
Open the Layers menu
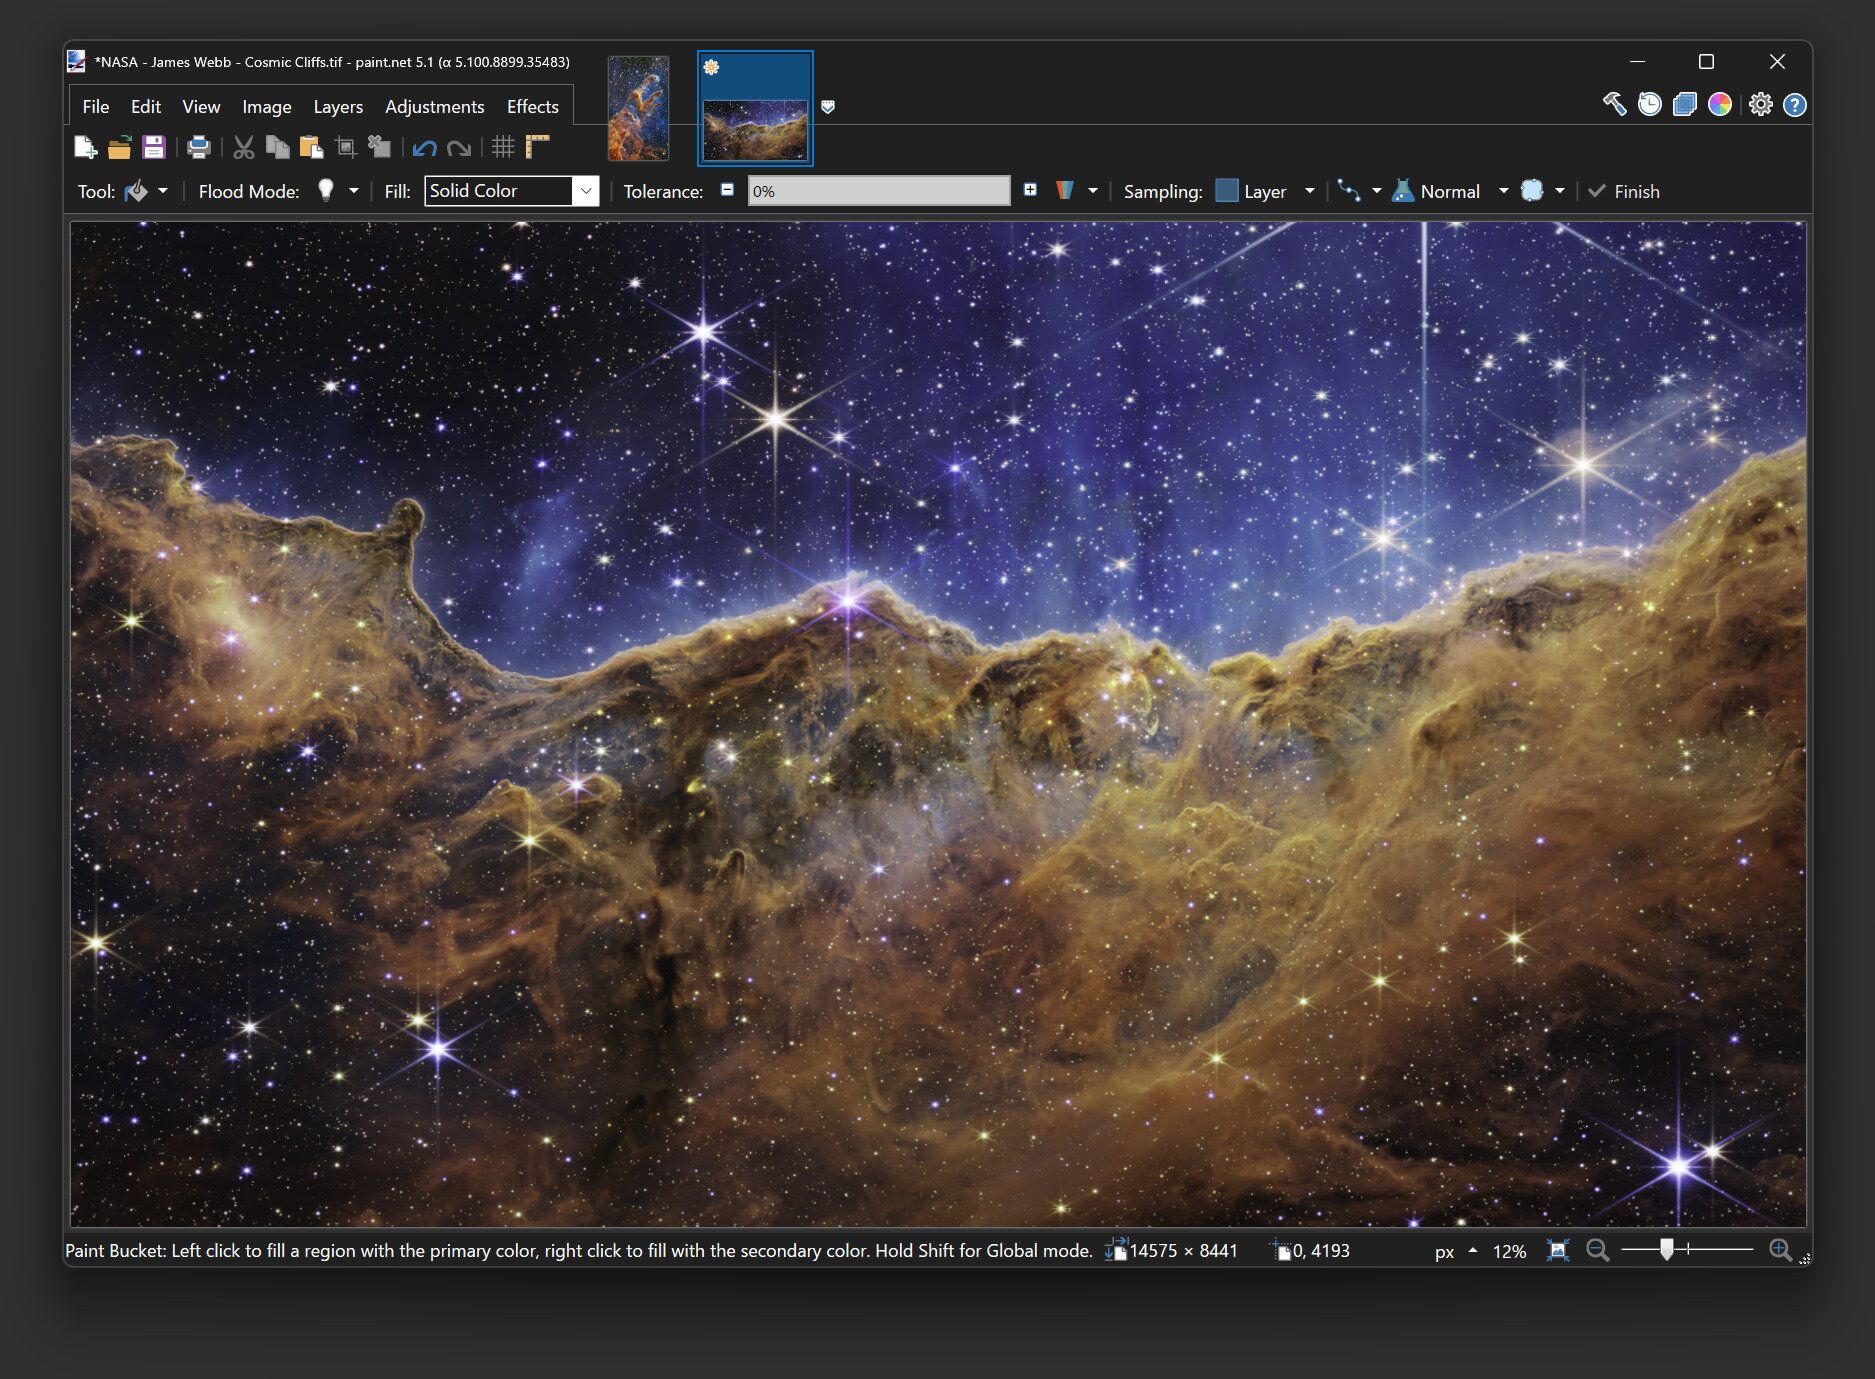click(x=338, y=107)
